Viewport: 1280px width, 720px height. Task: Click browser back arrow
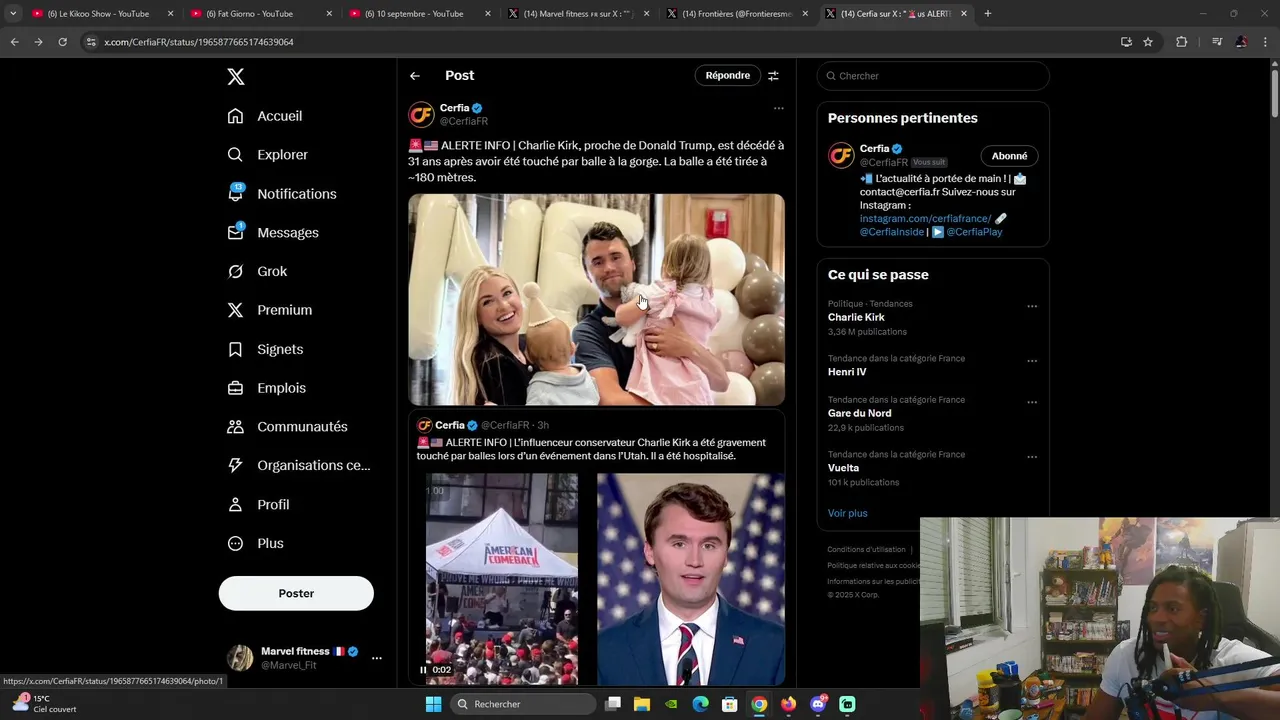pyautogui.click(x=14, y=42)
